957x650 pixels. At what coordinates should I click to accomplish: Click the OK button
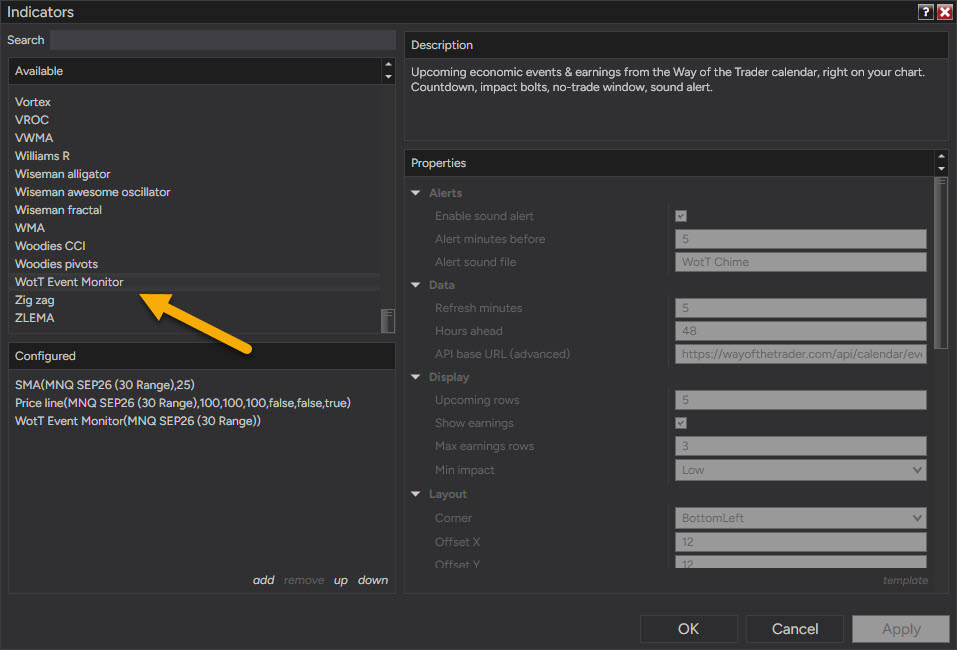click(x=688, y=629)
